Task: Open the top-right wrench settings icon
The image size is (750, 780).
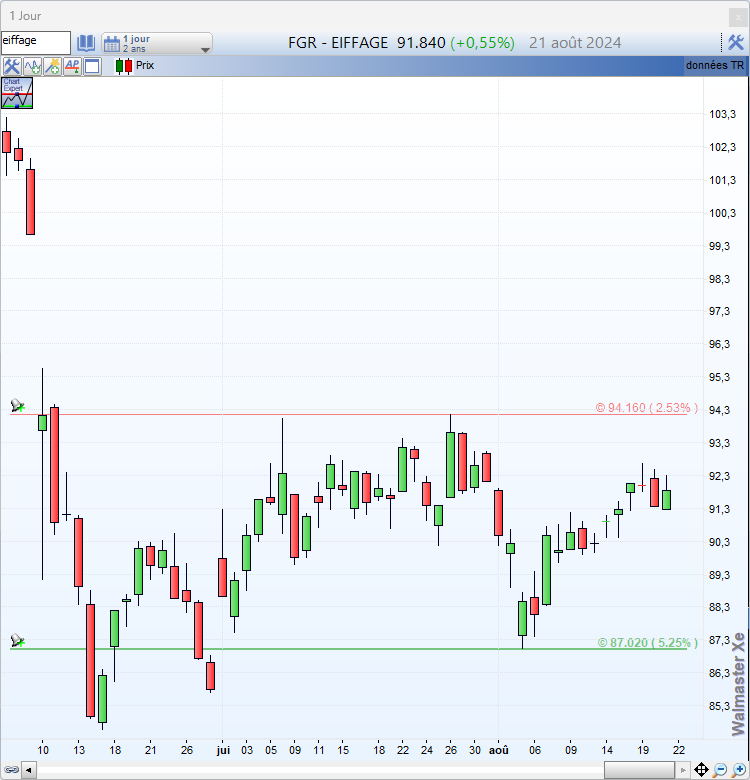Action: click(x=736, y=43)
